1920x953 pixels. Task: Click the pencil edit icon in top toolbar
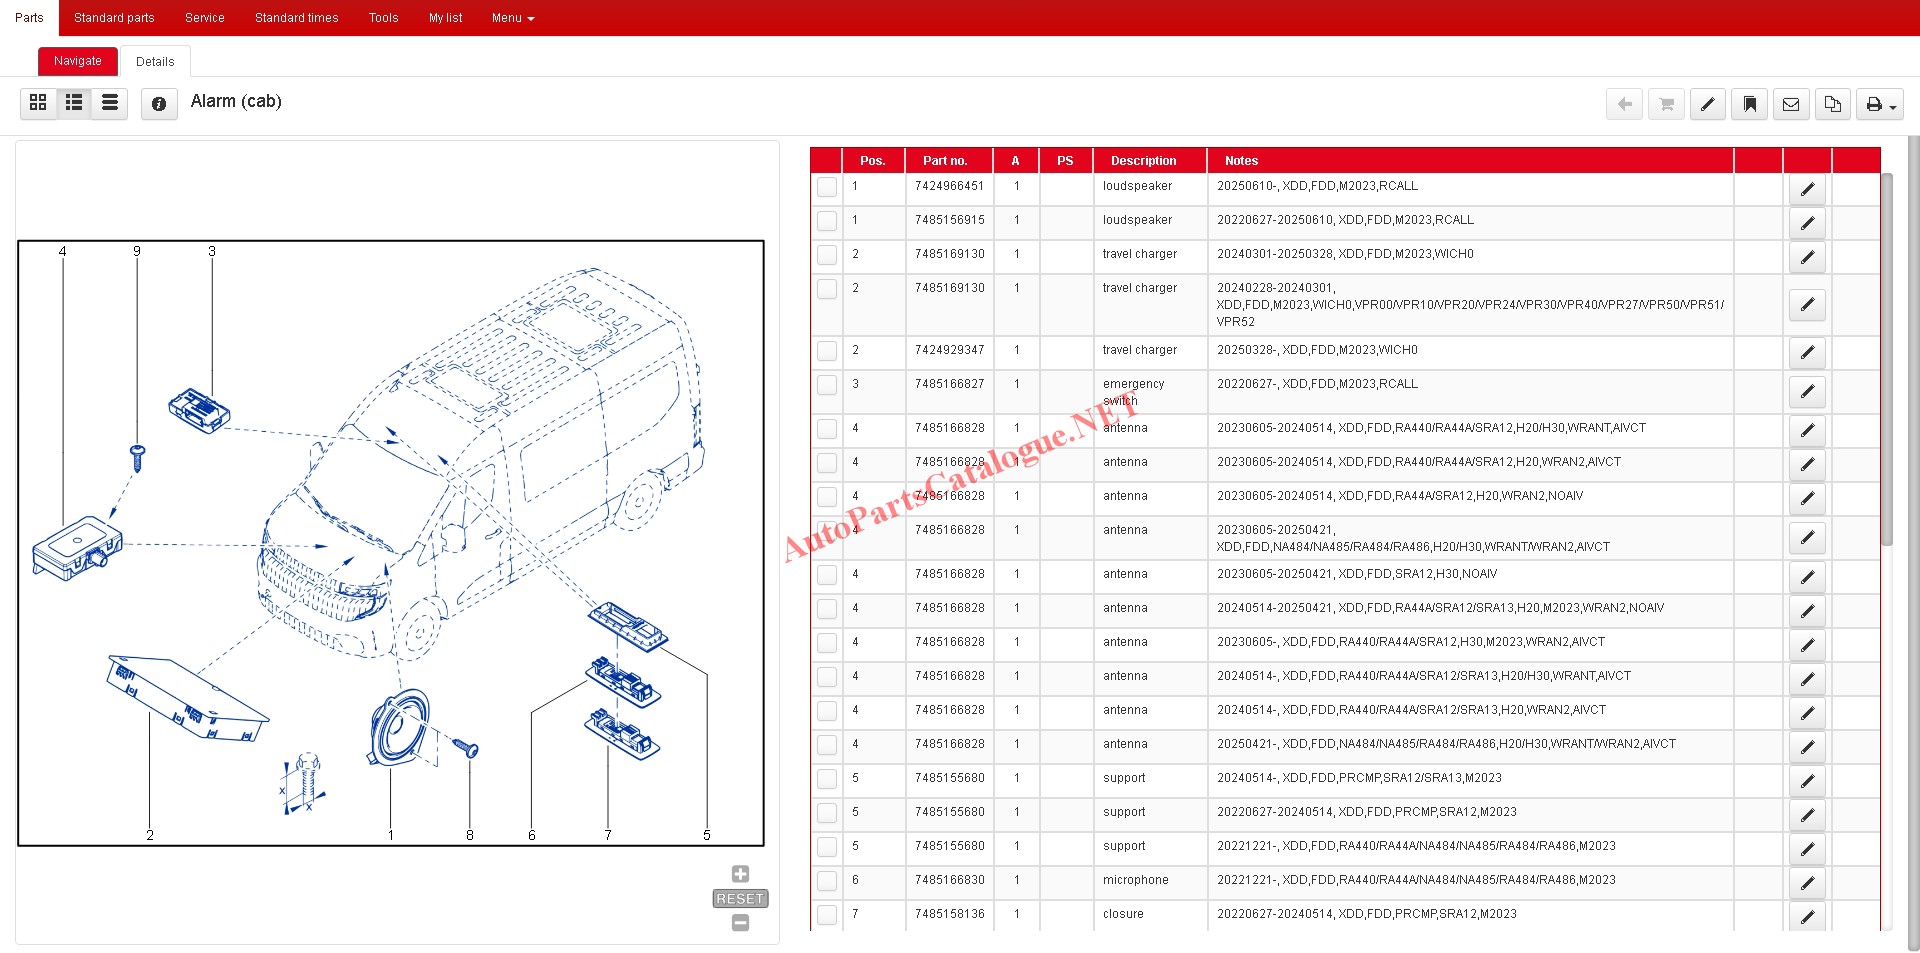coord(1707,104)
